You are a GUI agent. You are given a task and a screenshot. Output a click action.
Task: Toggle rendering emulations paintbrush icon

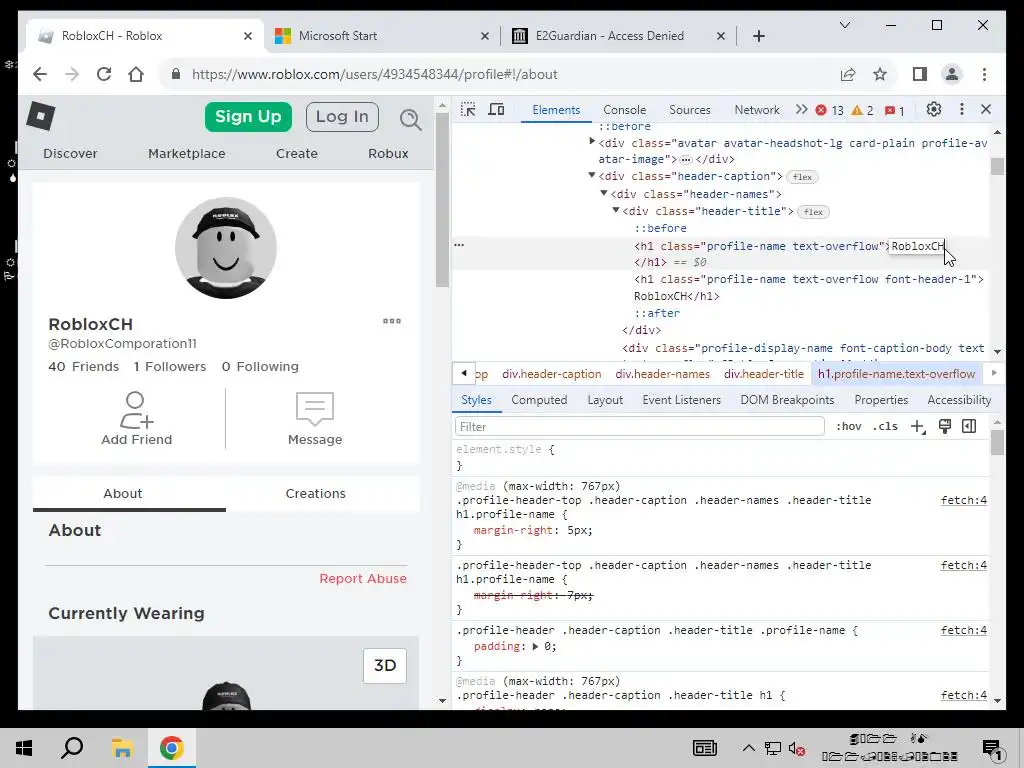[944, 426]
